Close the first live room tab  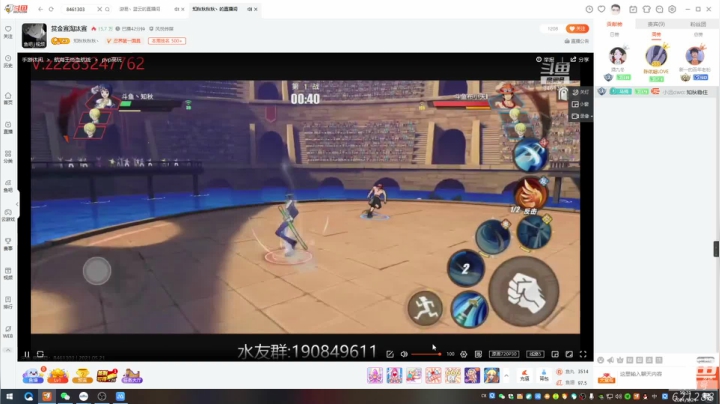click(183, 9)
